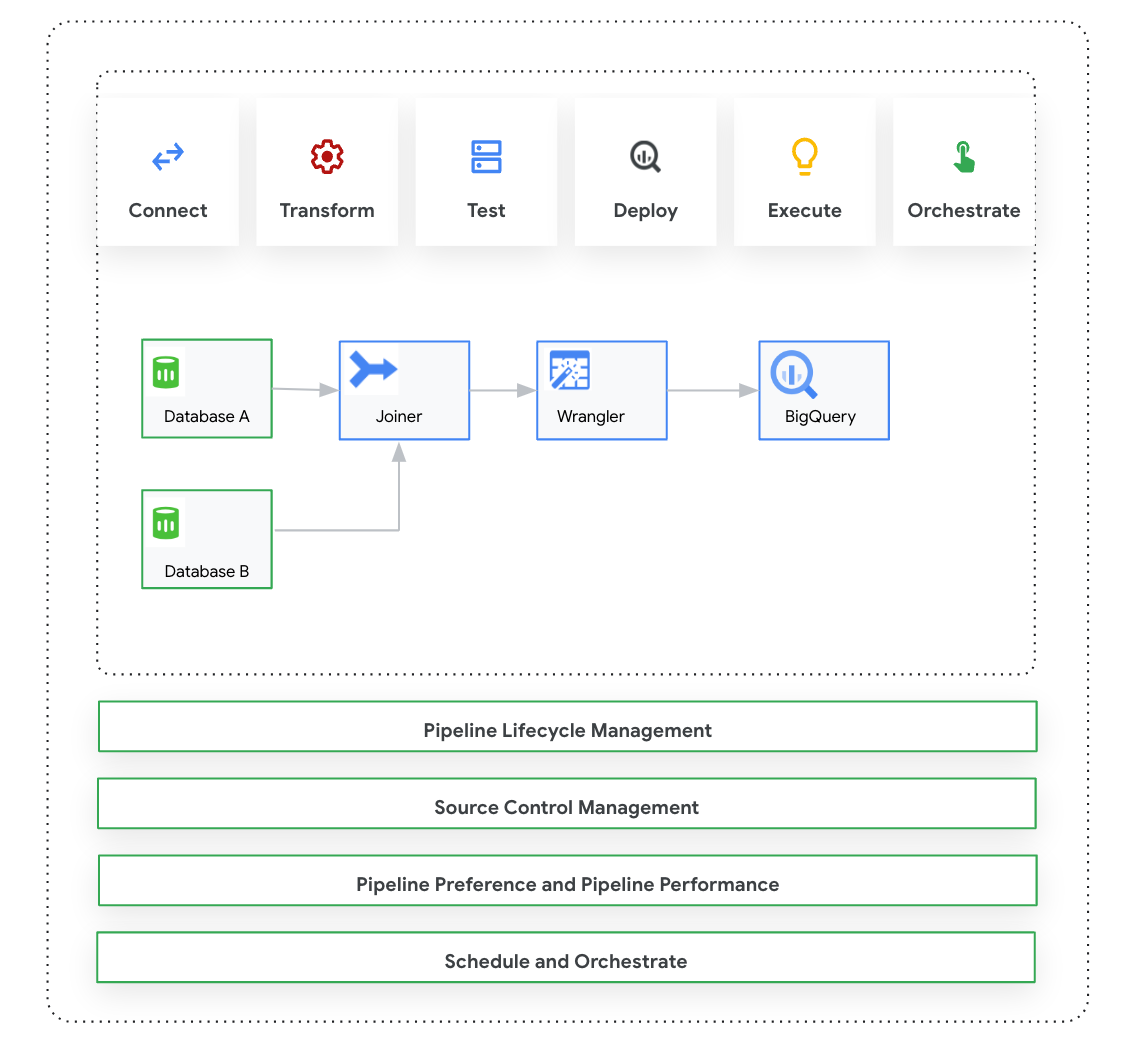The width and height of the screenshot is (1132, 1062).
Task: Open the Source Control Management section
Action: point(567,803)
